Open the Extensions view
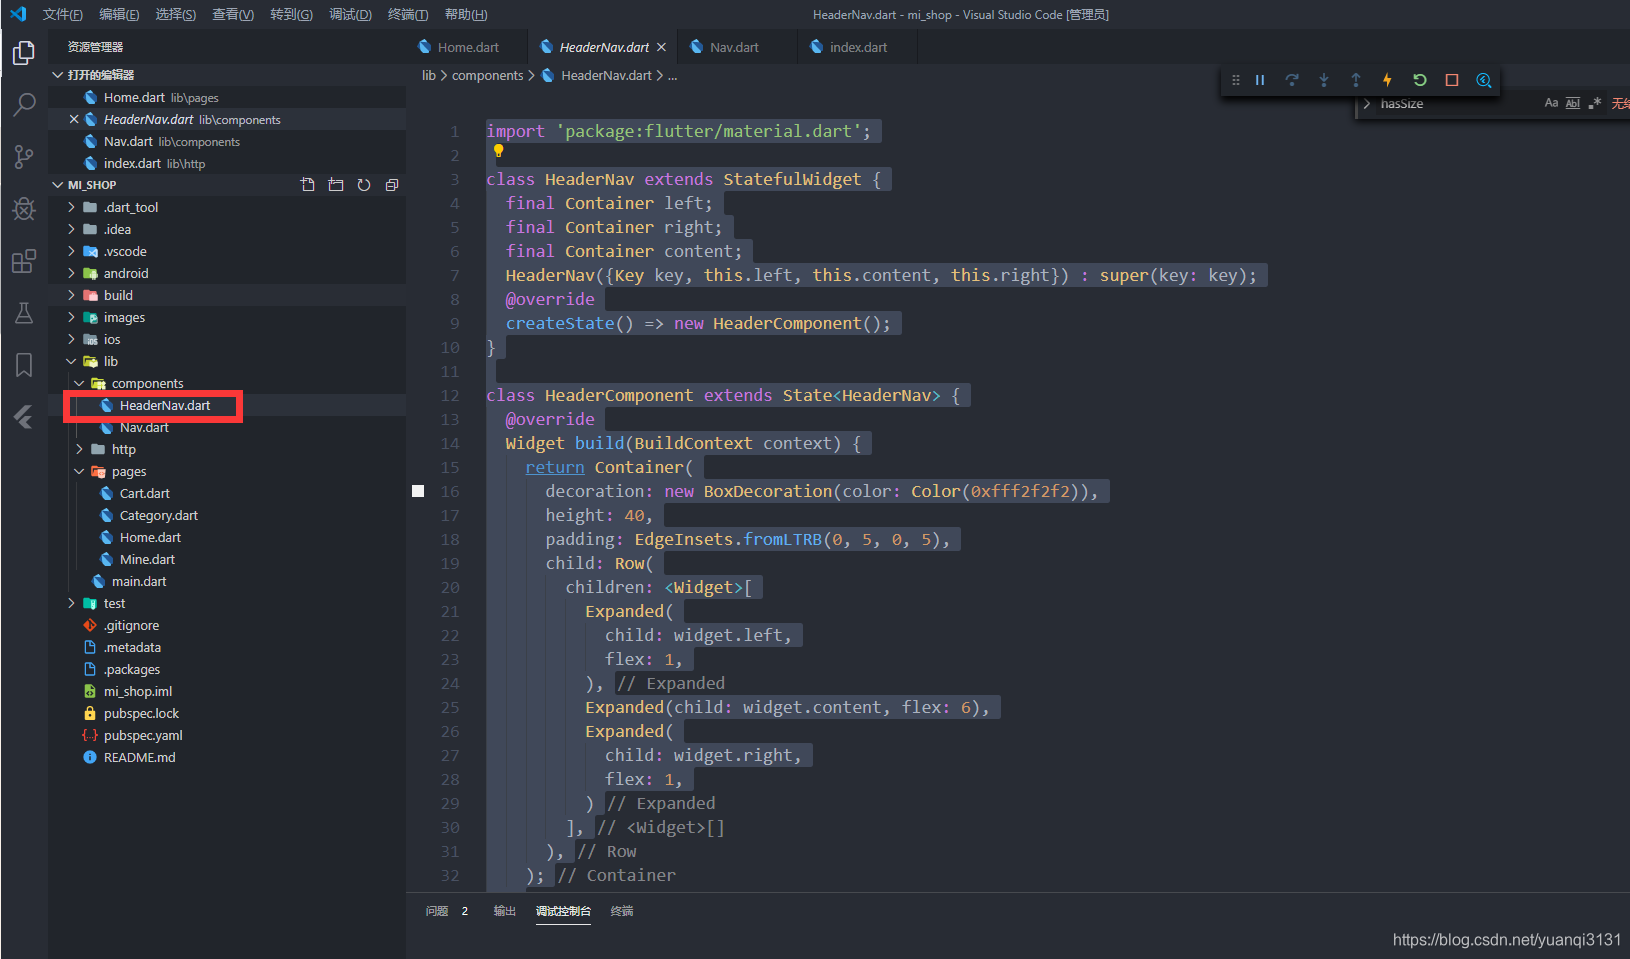This screenshot has height=959, width=1630. point(24,261)
